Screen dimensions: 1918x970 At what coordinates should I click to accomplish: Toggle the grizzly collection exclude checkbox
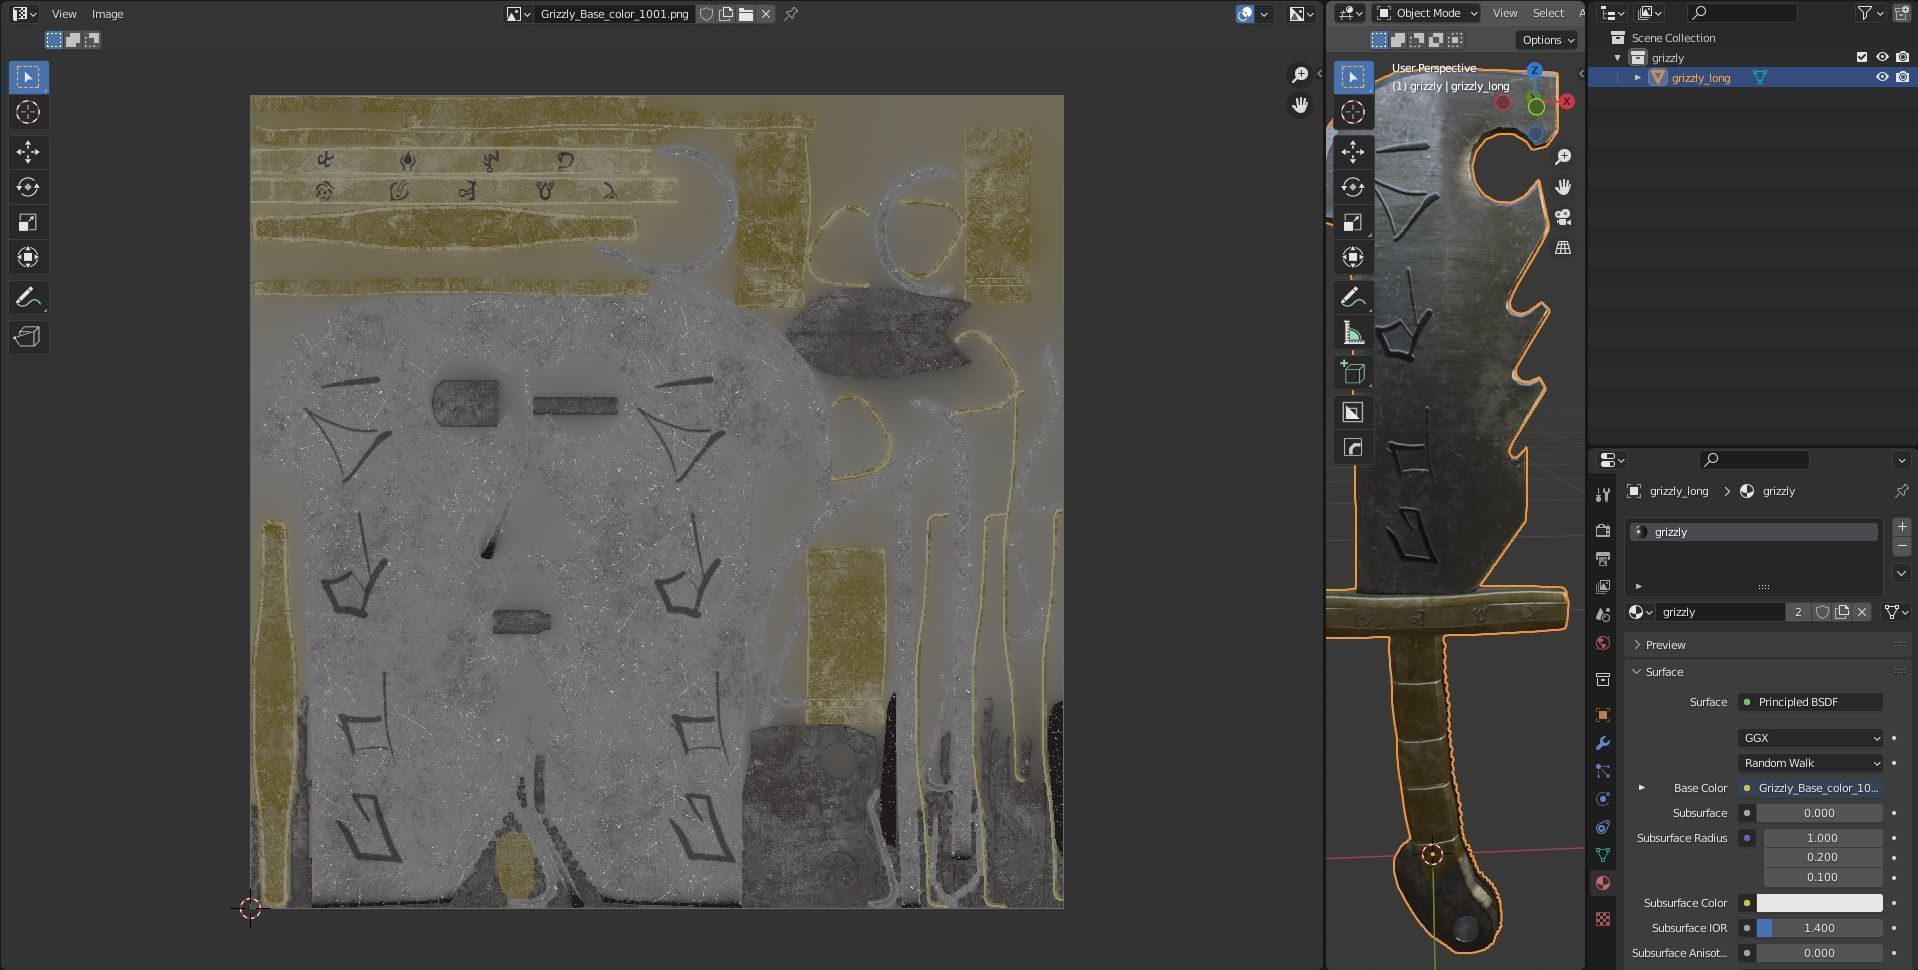click(1862, 58)
